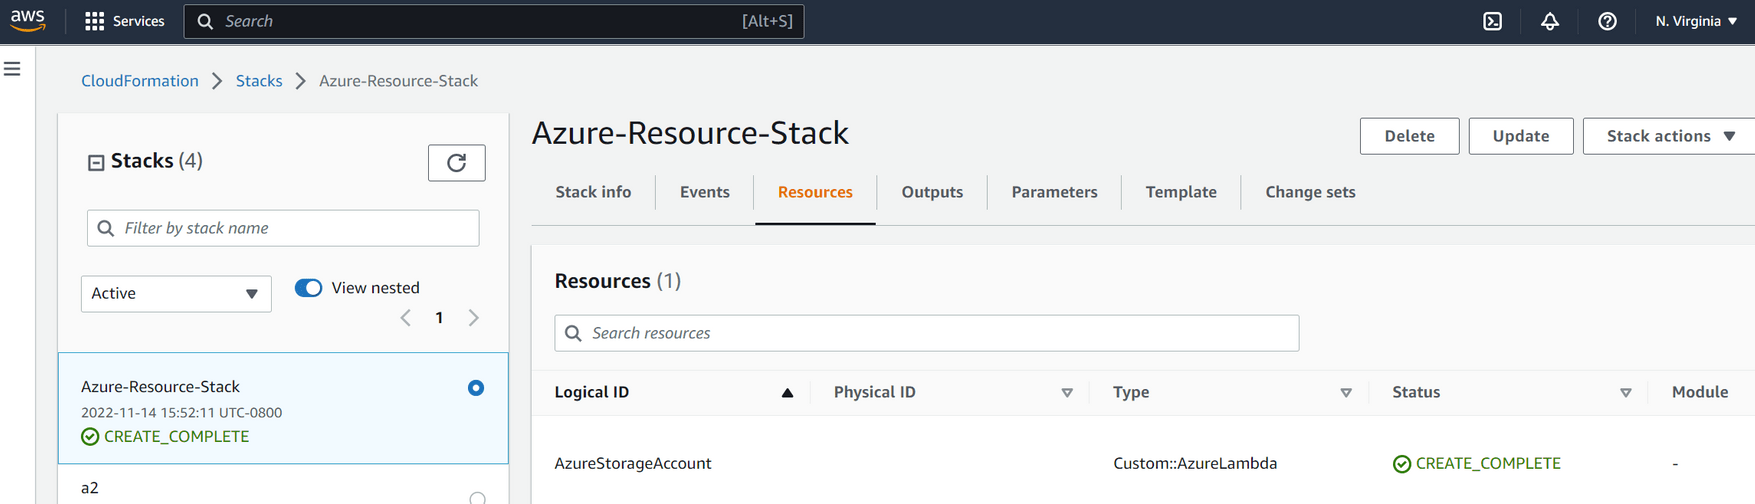This screenshot has width=1755, height=504.
Task: Open the AWS console home logo
Action: click(x=28, y=21)
